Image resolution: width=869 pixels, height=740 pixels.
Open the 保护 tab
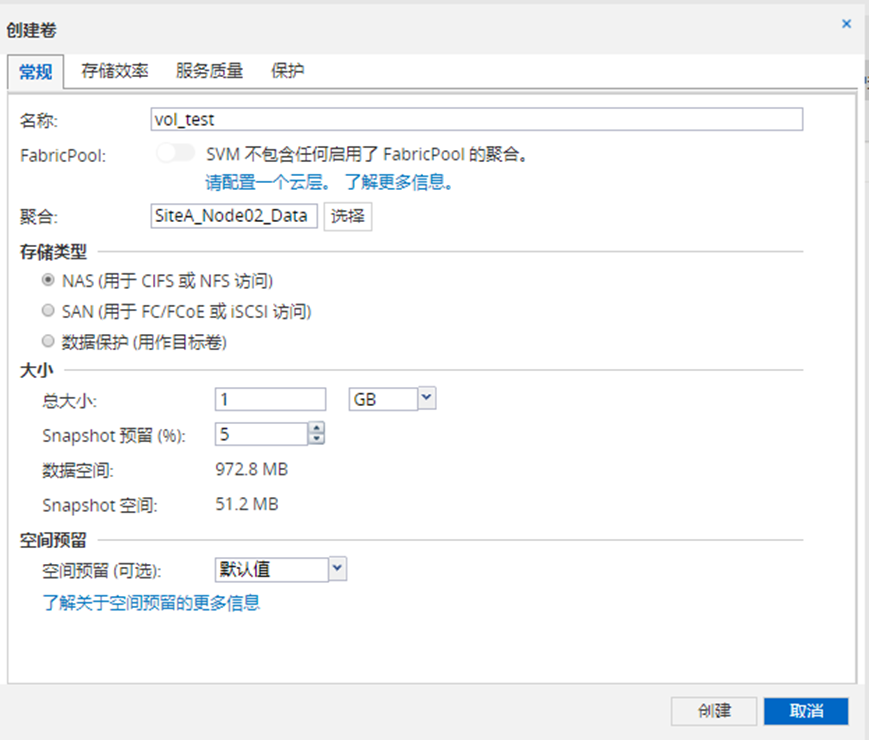(288, 71)
